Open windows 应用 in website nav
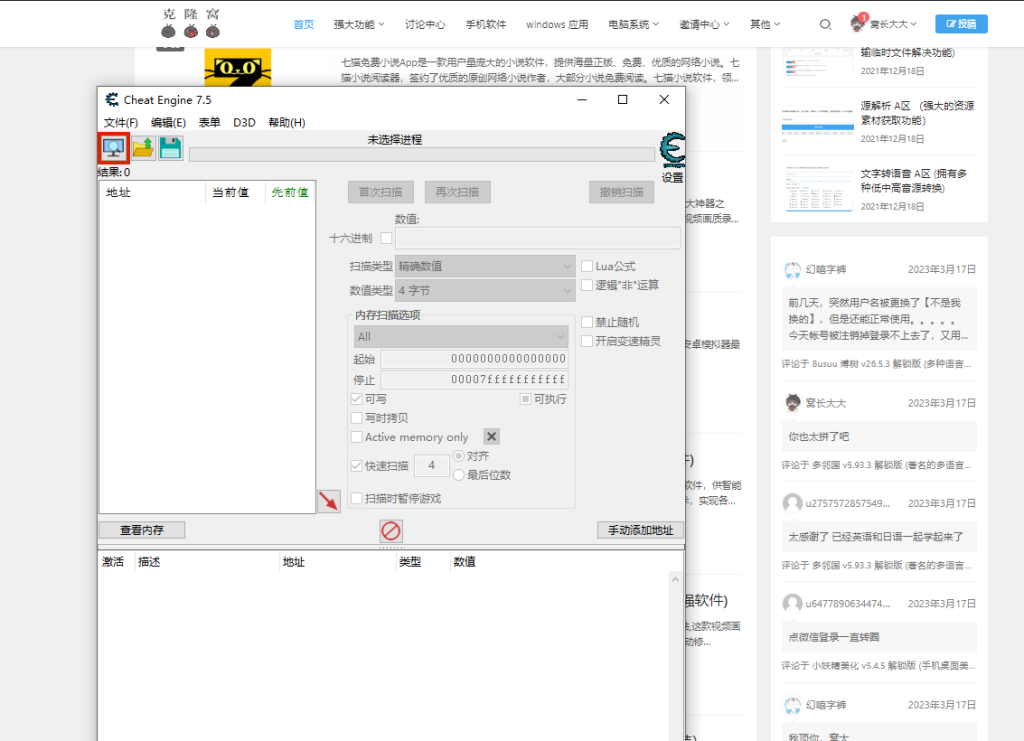This screenshot has height=741, width=1024. pyautogui.click(x=557, y=24)
